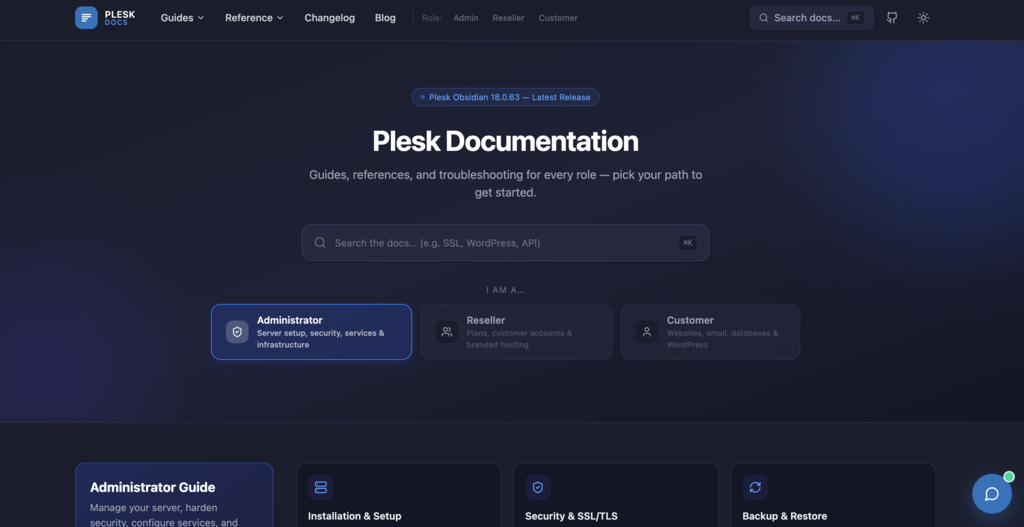This screenshot has height=527, width=1024.
Task: Click the Plesk Obsidian 18.0.63 release badge
Action: [505, 97]
